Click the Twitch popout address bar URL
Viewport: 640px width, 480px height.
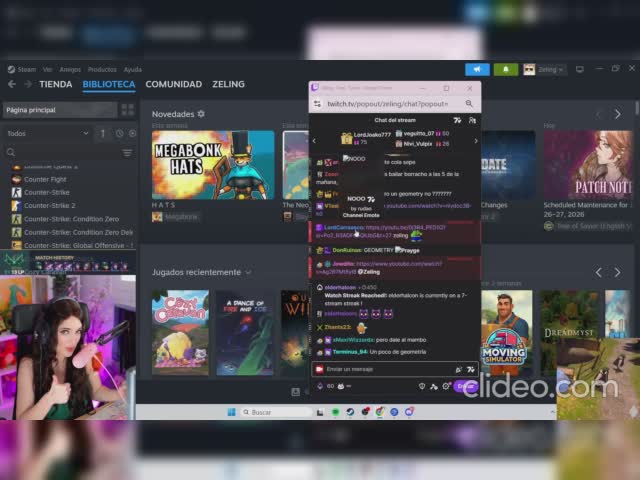387,104
